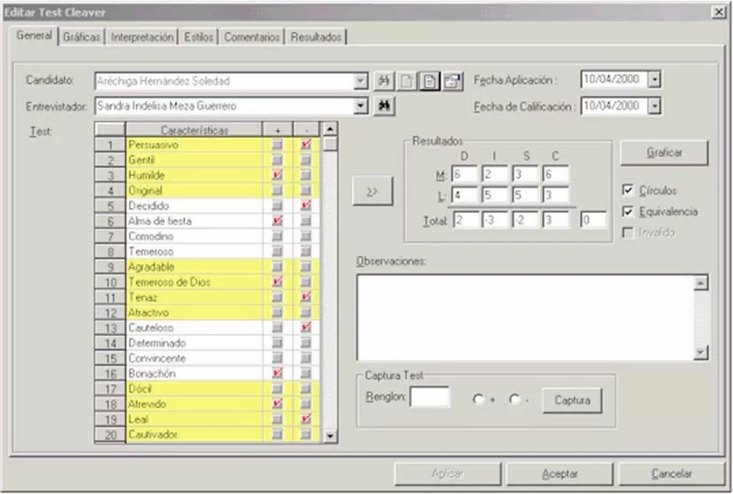This screenshot has height=494, width=733.
Task: Click the L row I value field
Action: (x=495, y=195)
